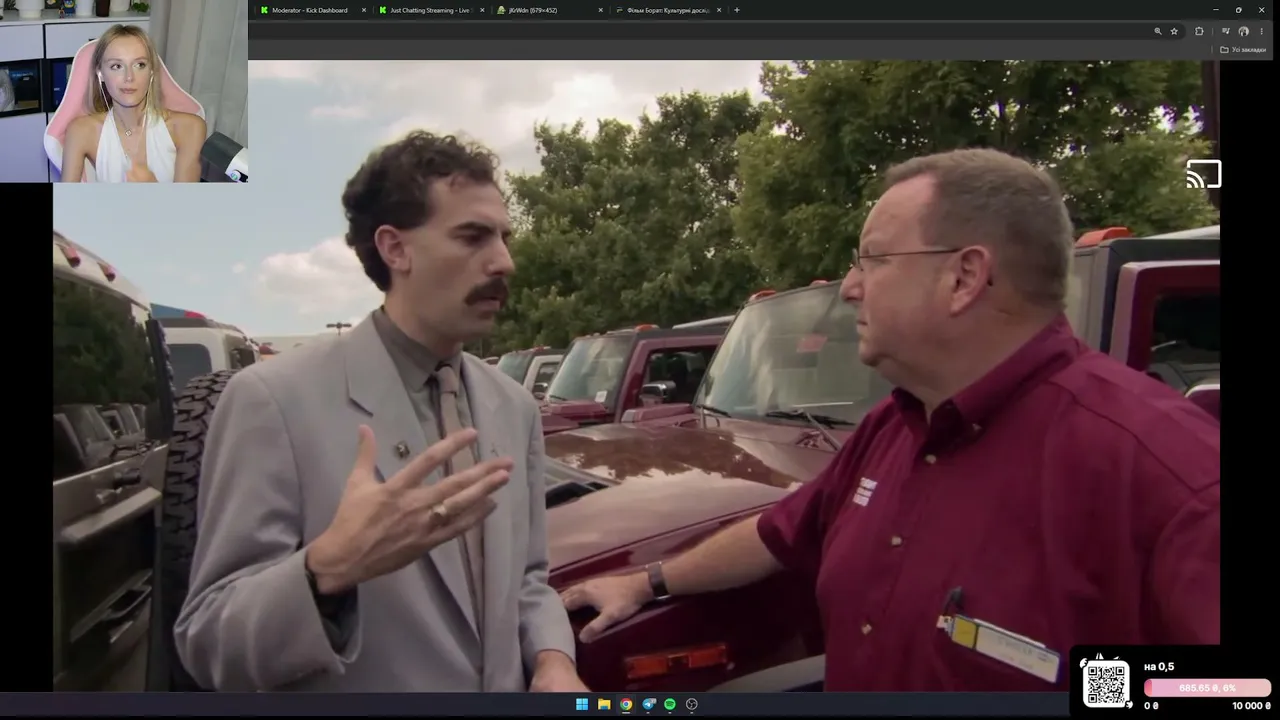Close the Фільм Борат tab

[x=718, y=10]
